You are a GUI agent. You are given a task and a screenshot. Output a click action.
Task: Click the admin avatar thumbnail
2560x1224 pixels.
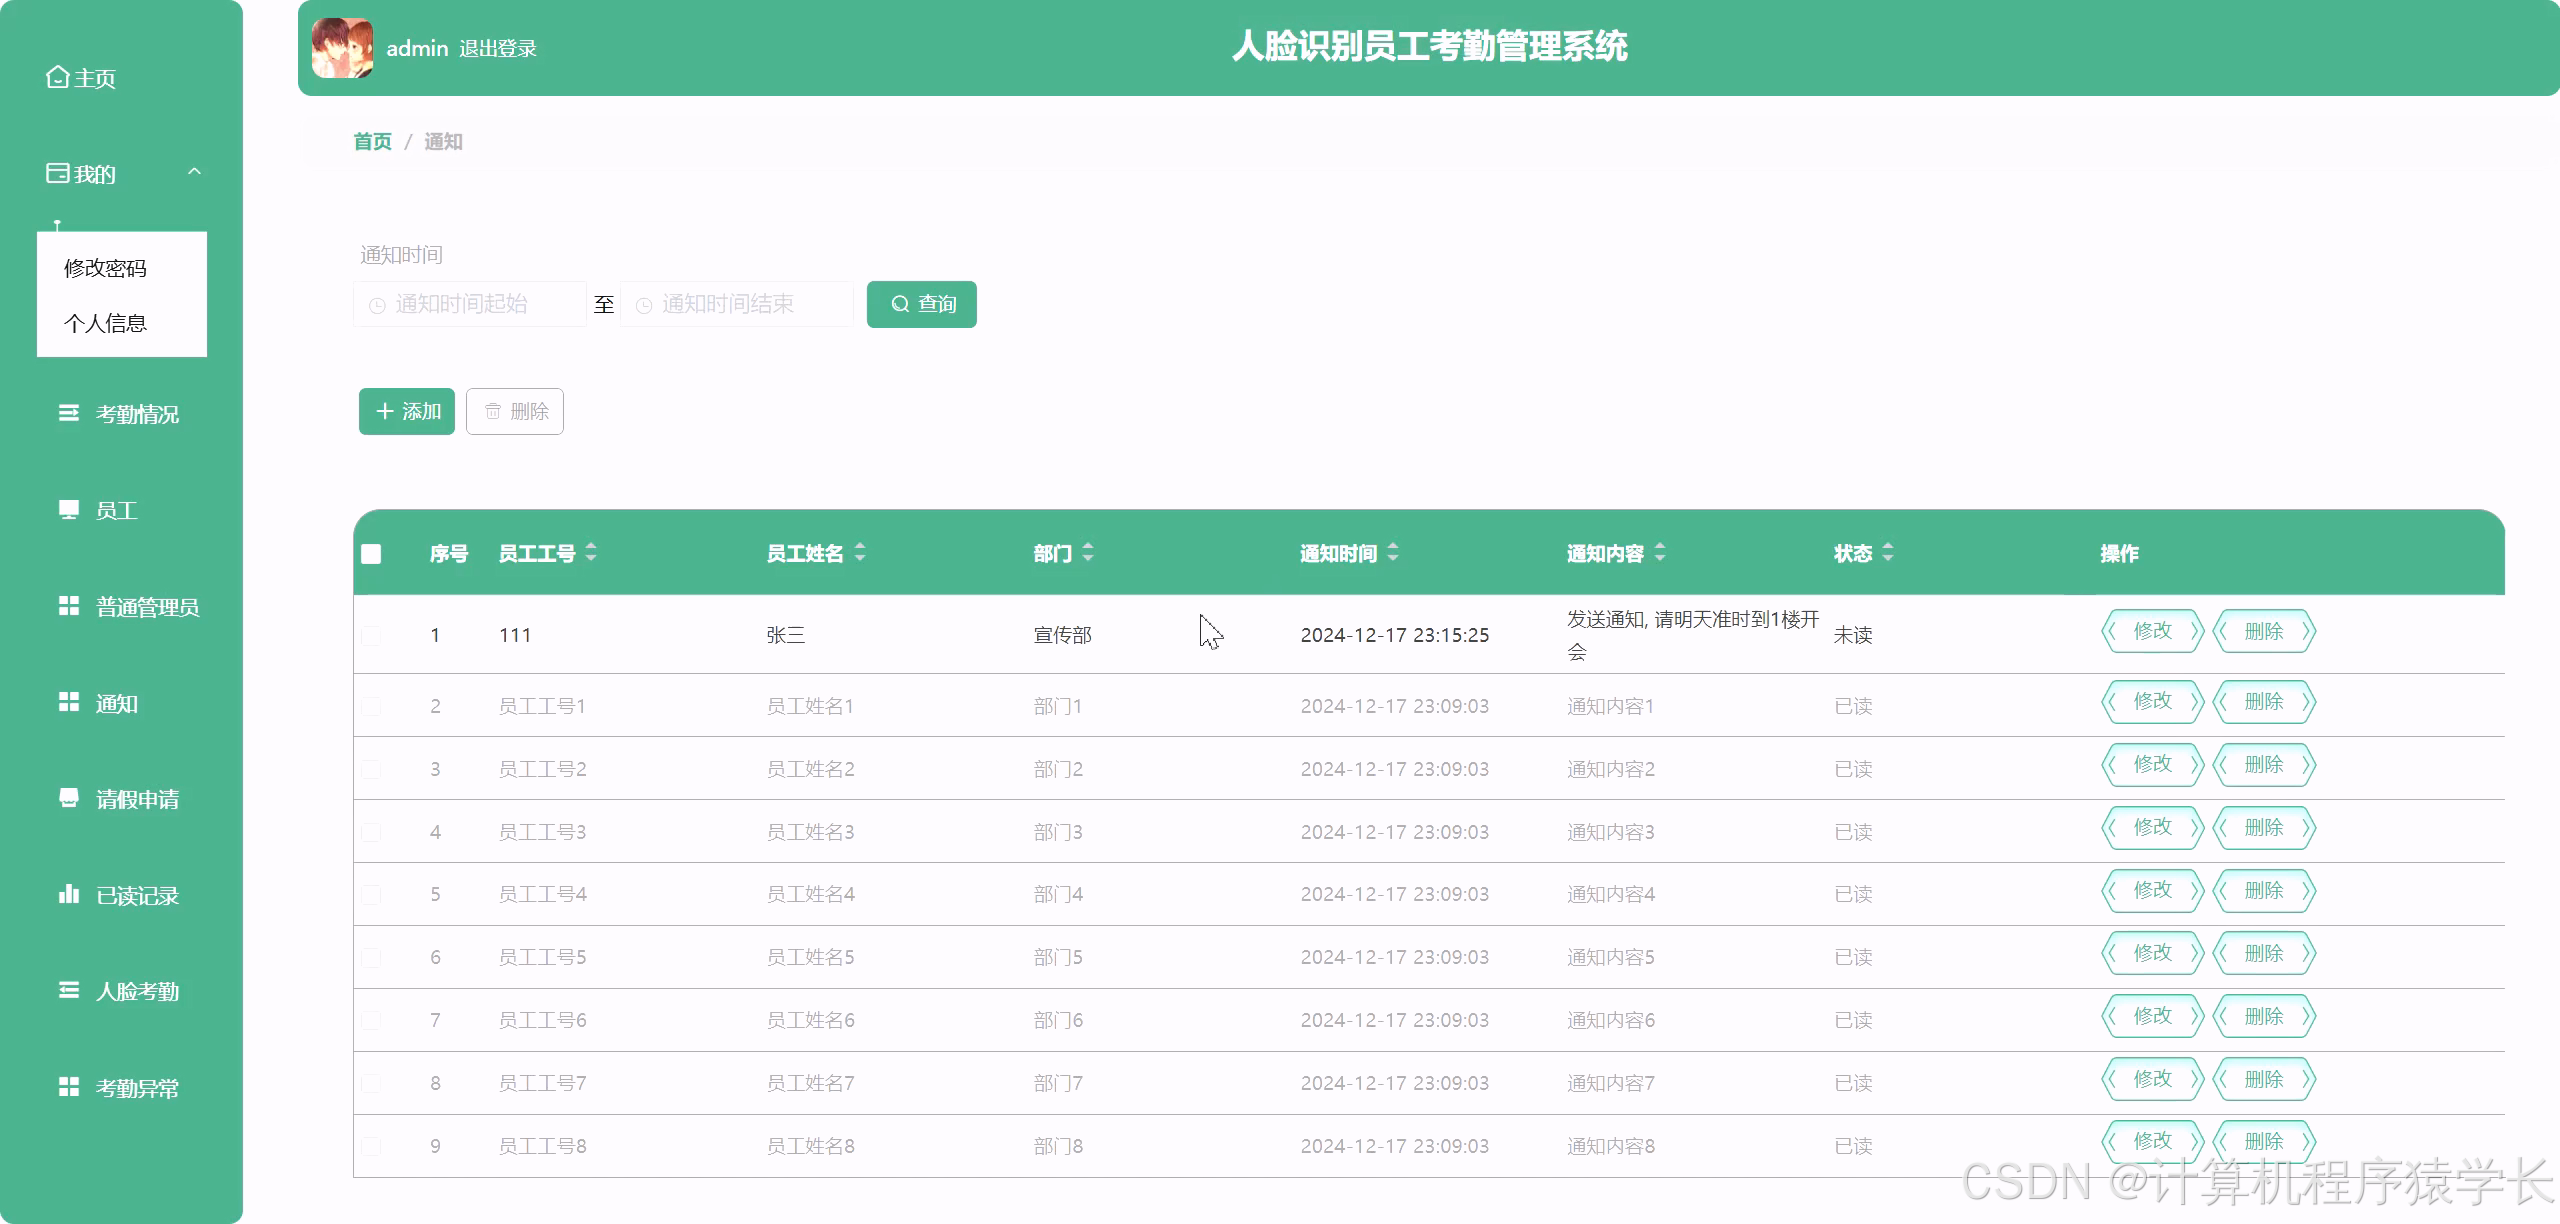[x=341, y=46]
